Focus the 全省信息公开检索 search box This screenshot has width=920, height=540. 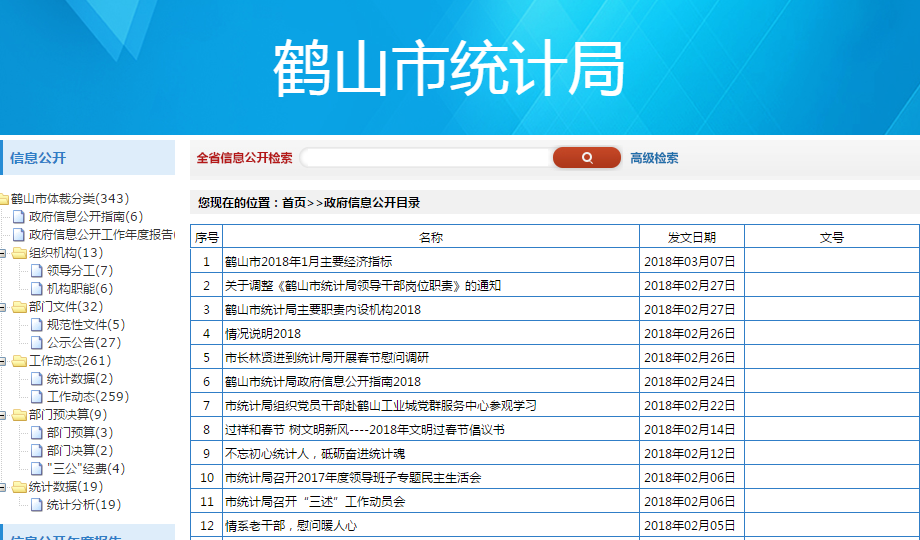pyautogui.click(x=427, y=158)
